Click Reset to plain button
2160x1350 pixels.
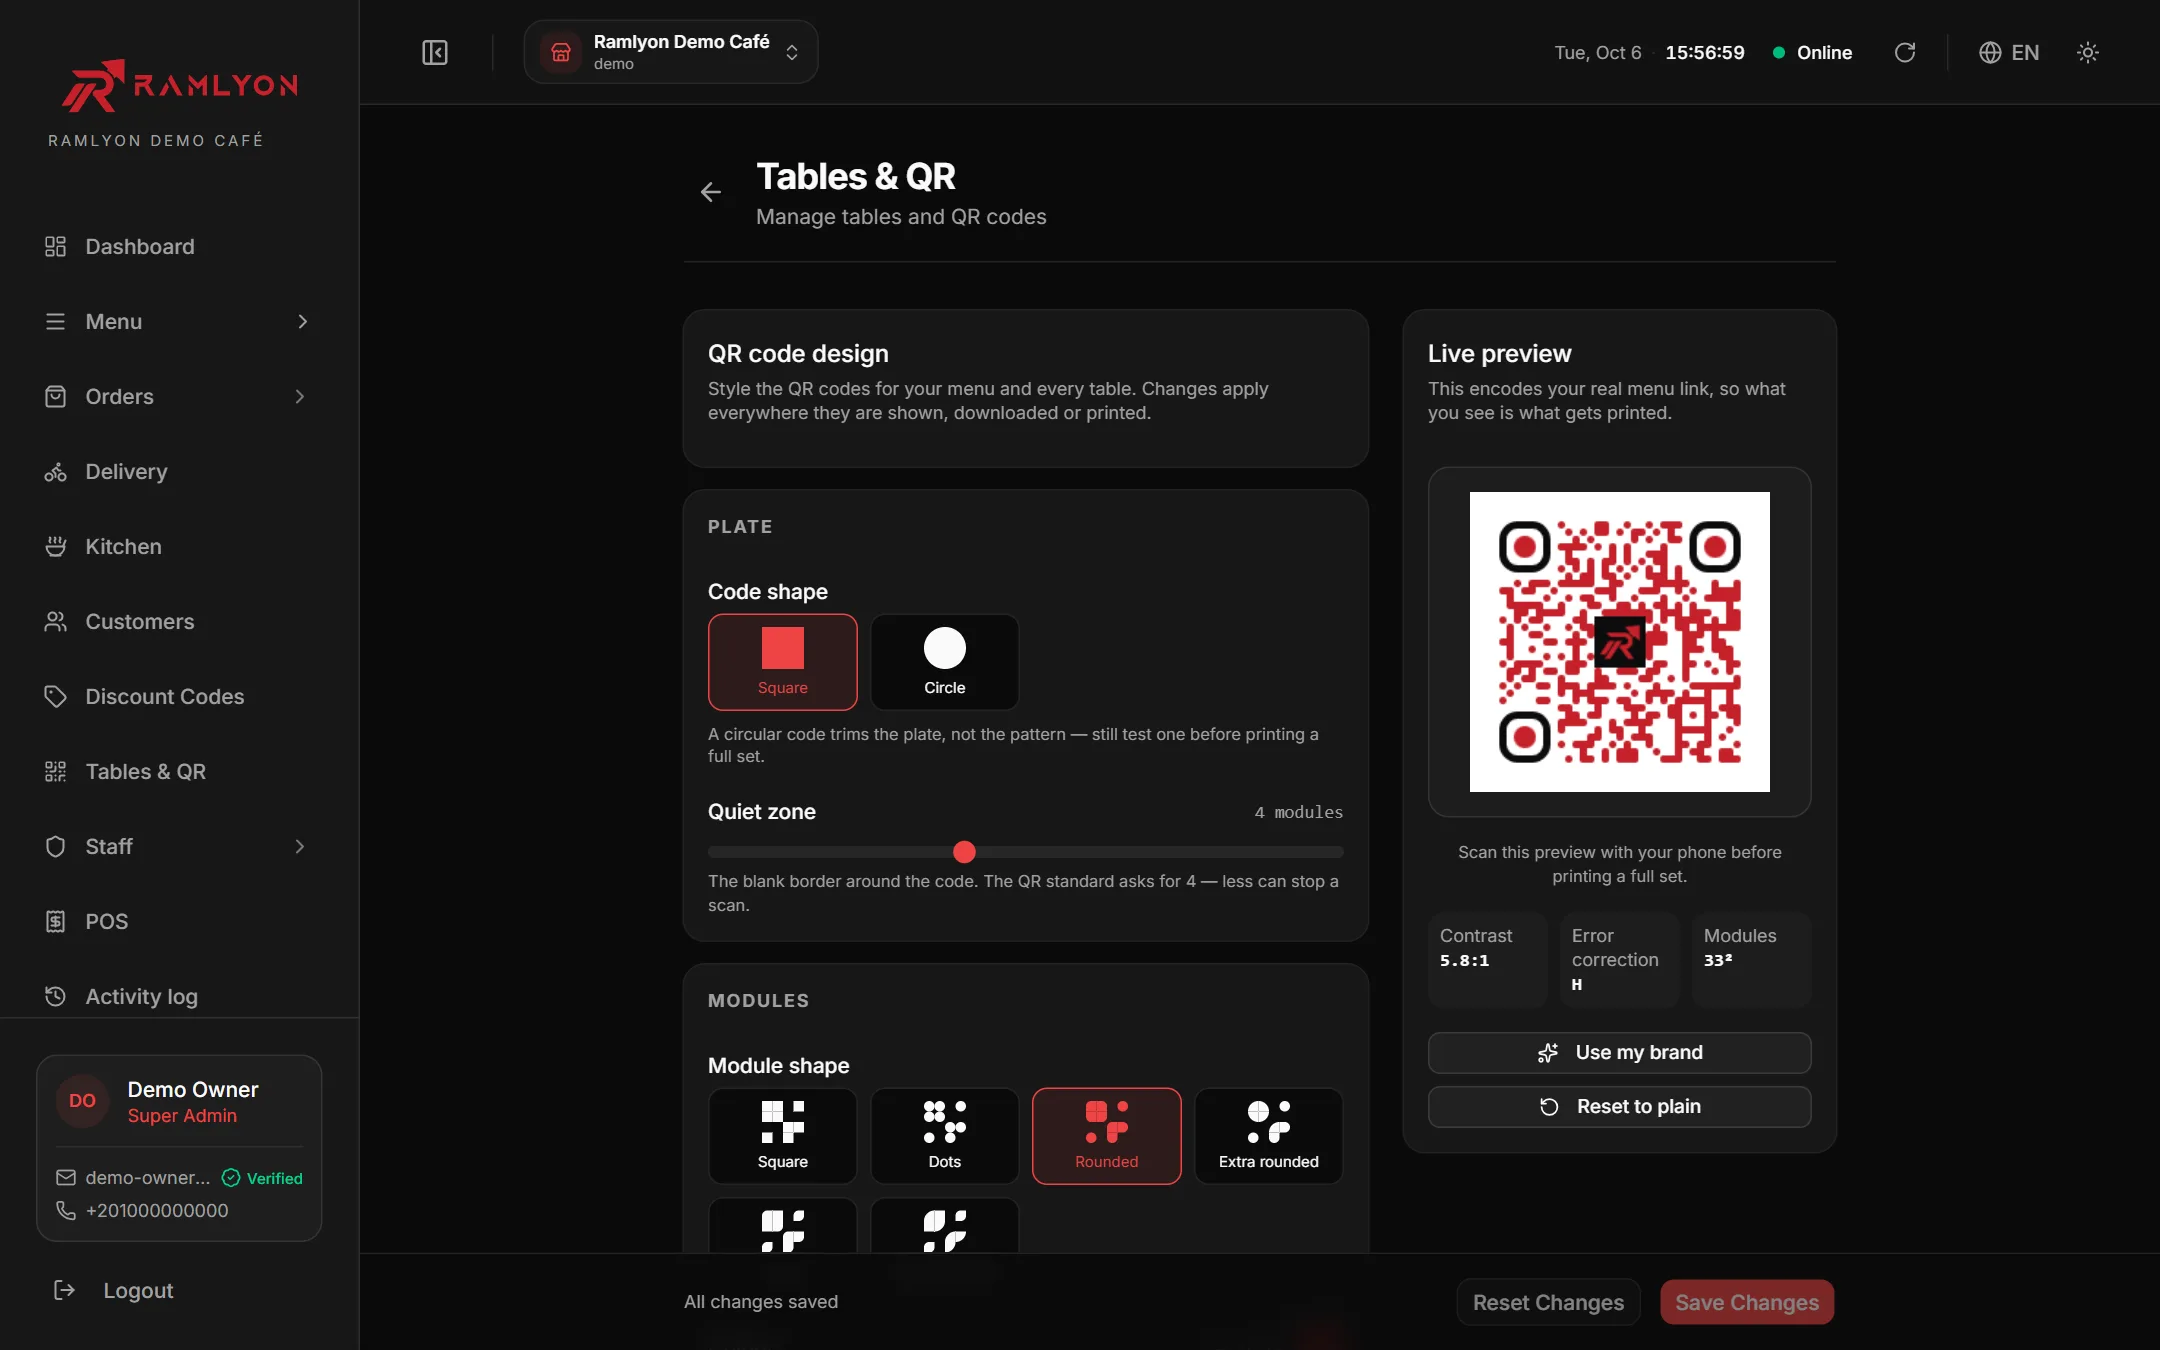pyautogui.click(x=1619, y=1106)
